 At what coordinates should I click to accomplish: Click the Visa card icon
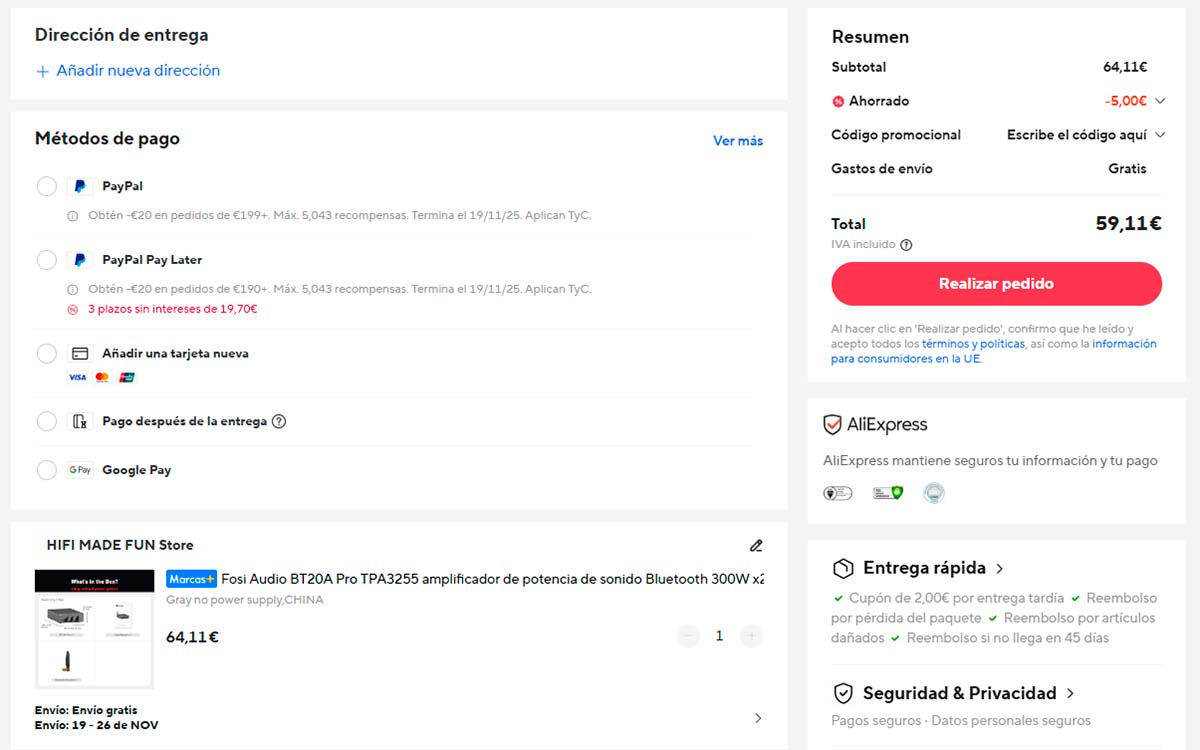[x=75, y=378]
